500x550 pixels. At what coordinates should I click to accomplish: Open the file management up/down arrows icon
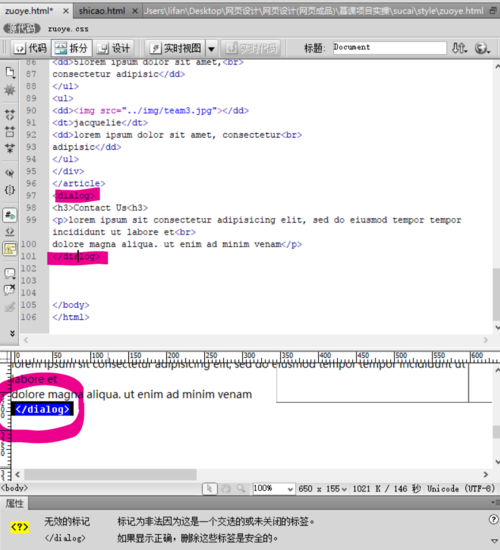pyautogui.click(x=459, y=48)
